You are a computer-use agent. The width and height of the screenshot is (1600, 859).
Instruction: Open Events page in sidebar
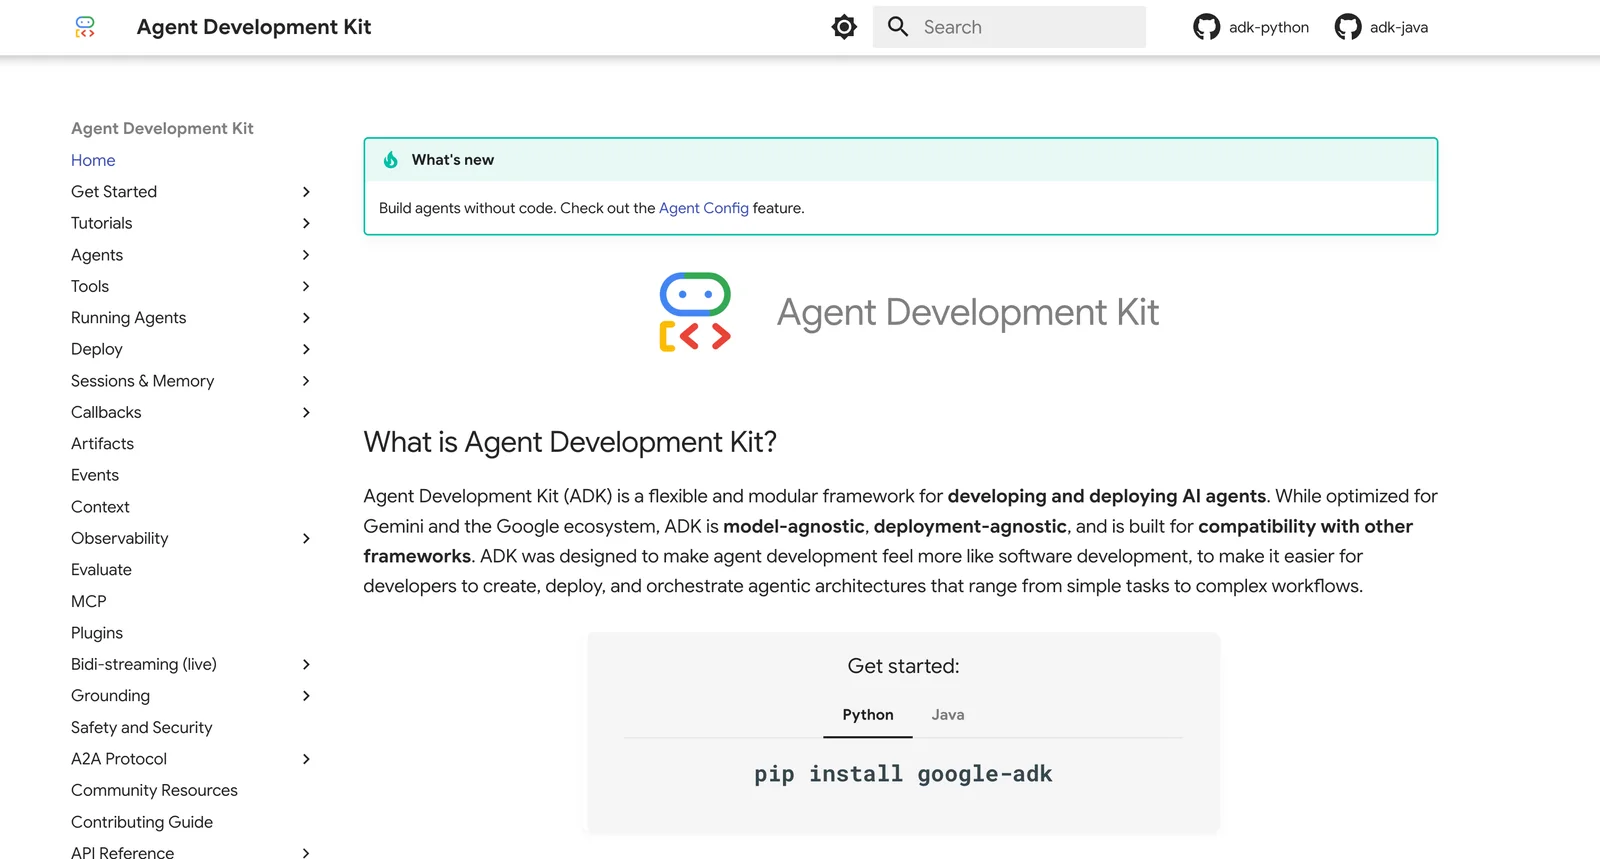click(95, 475)
